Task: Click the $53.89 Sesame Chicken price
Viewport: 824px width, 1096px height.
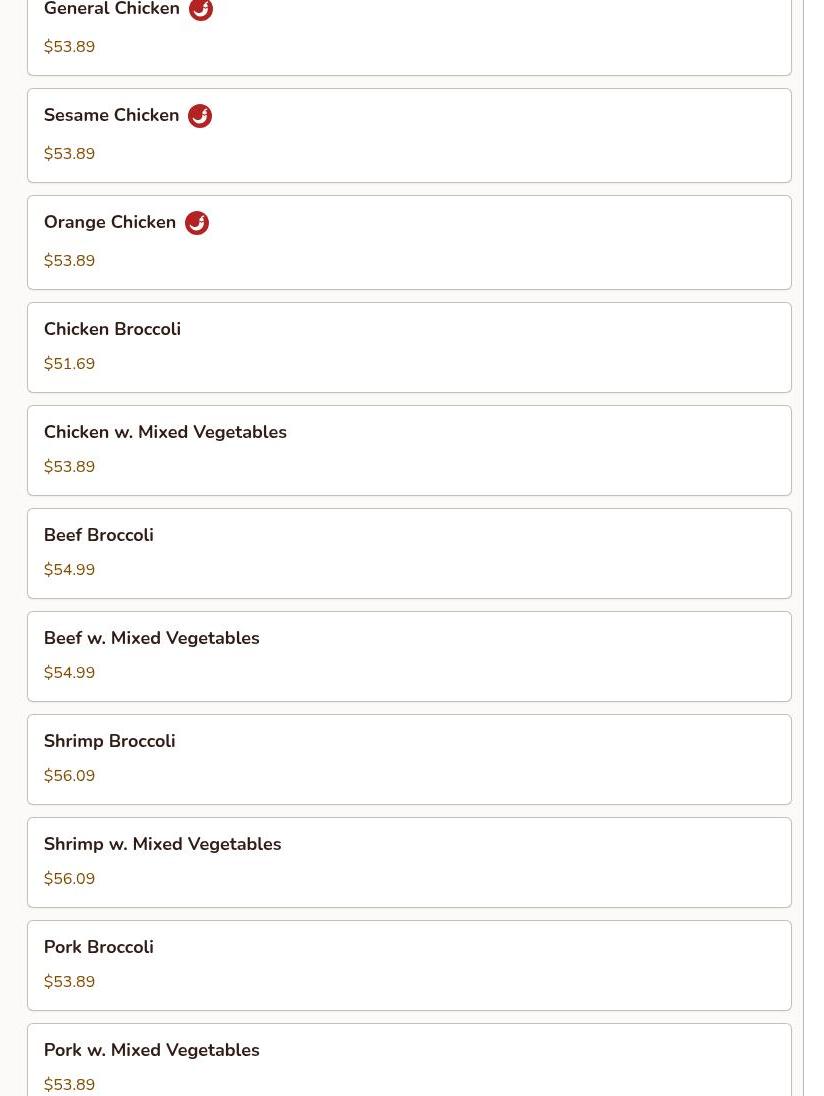Action: tap(69, 154)
